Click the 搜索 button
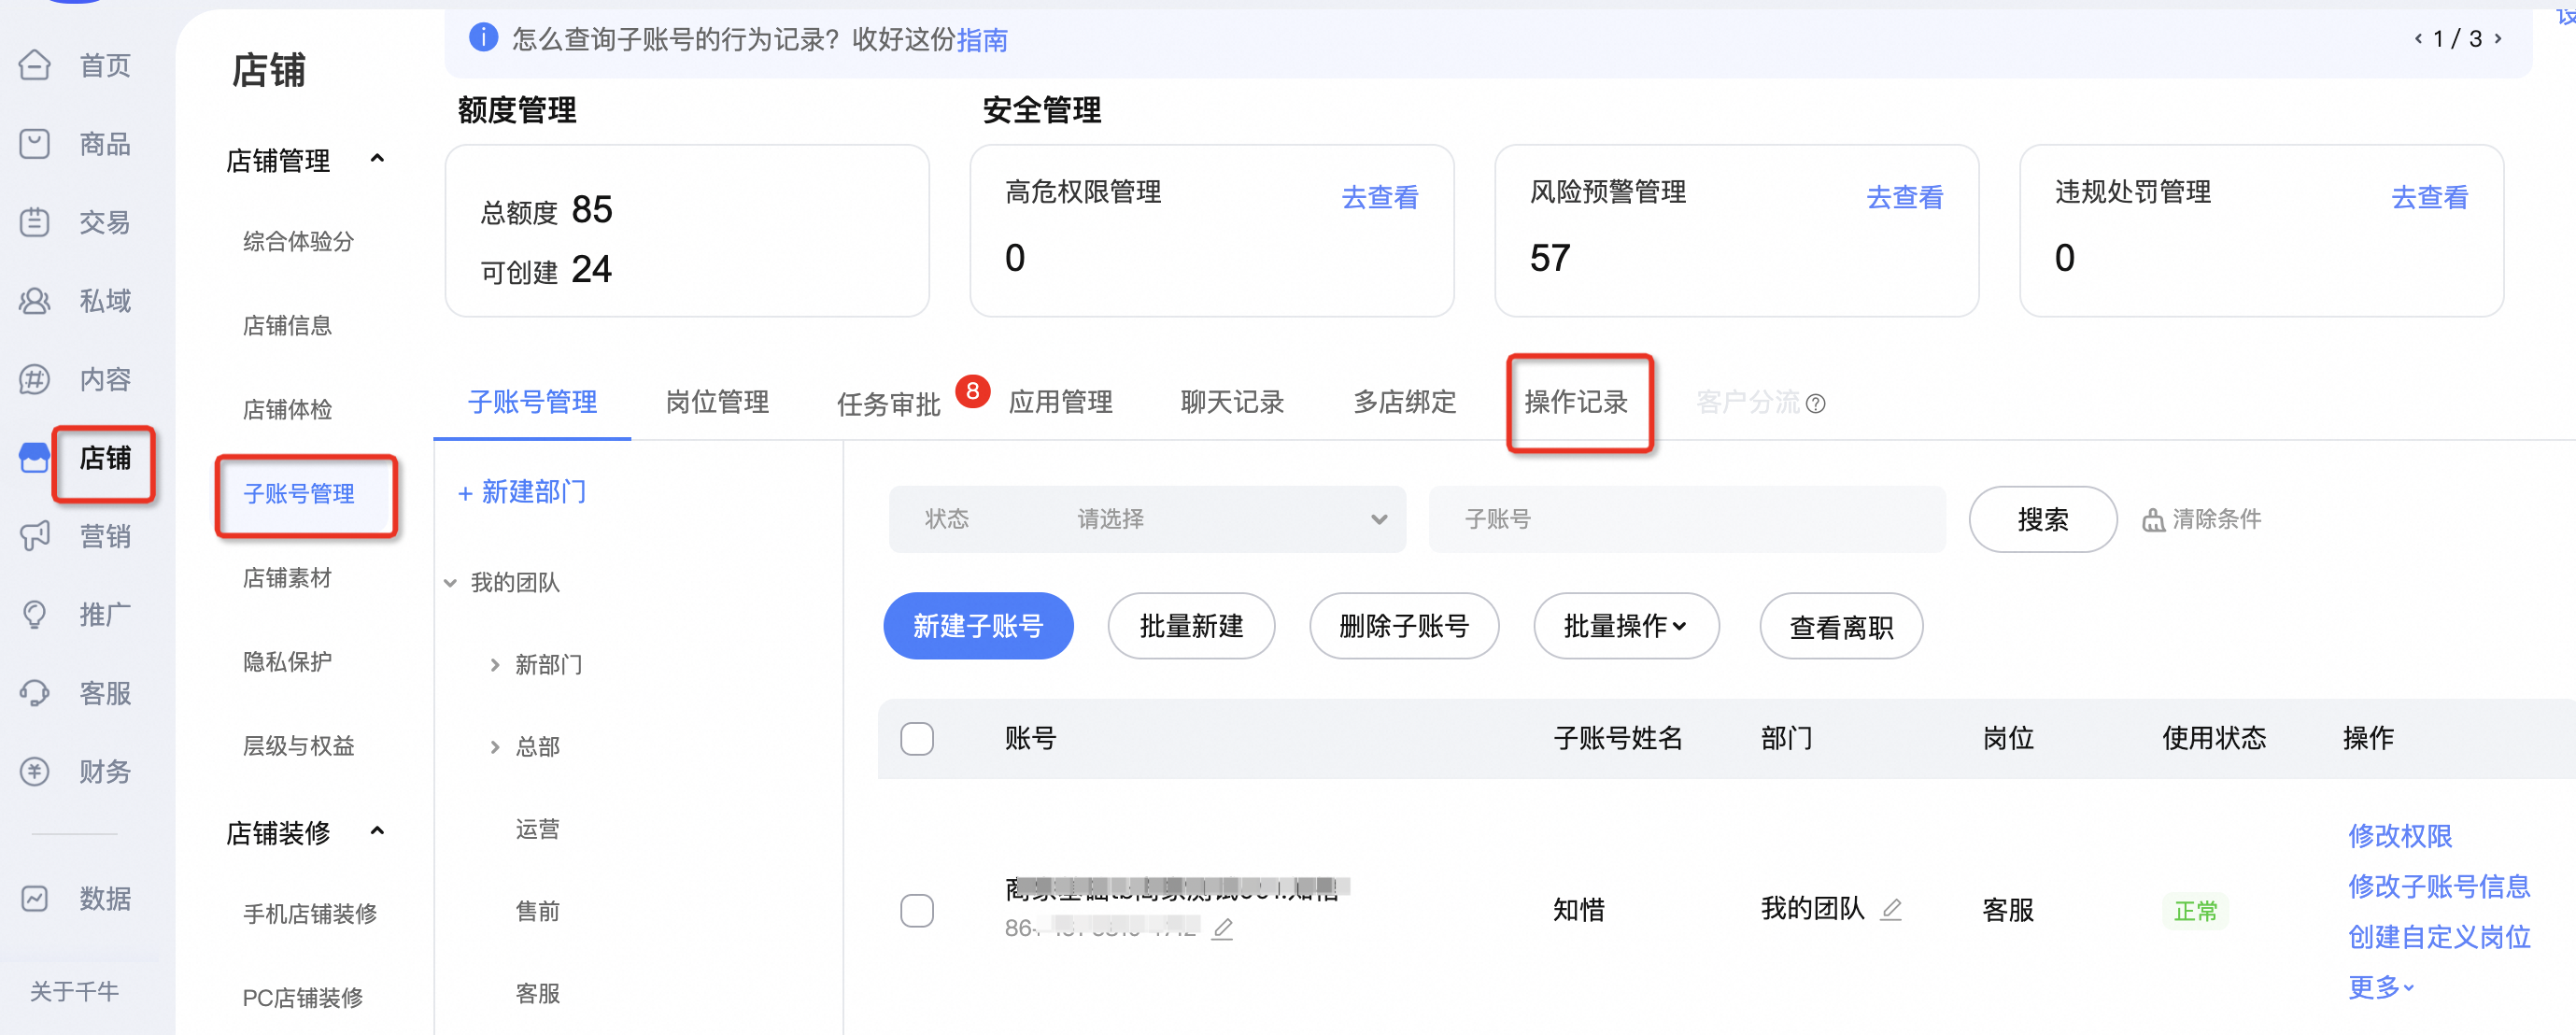Screen dimensions: 2576x1035 tap(2043, 519)
